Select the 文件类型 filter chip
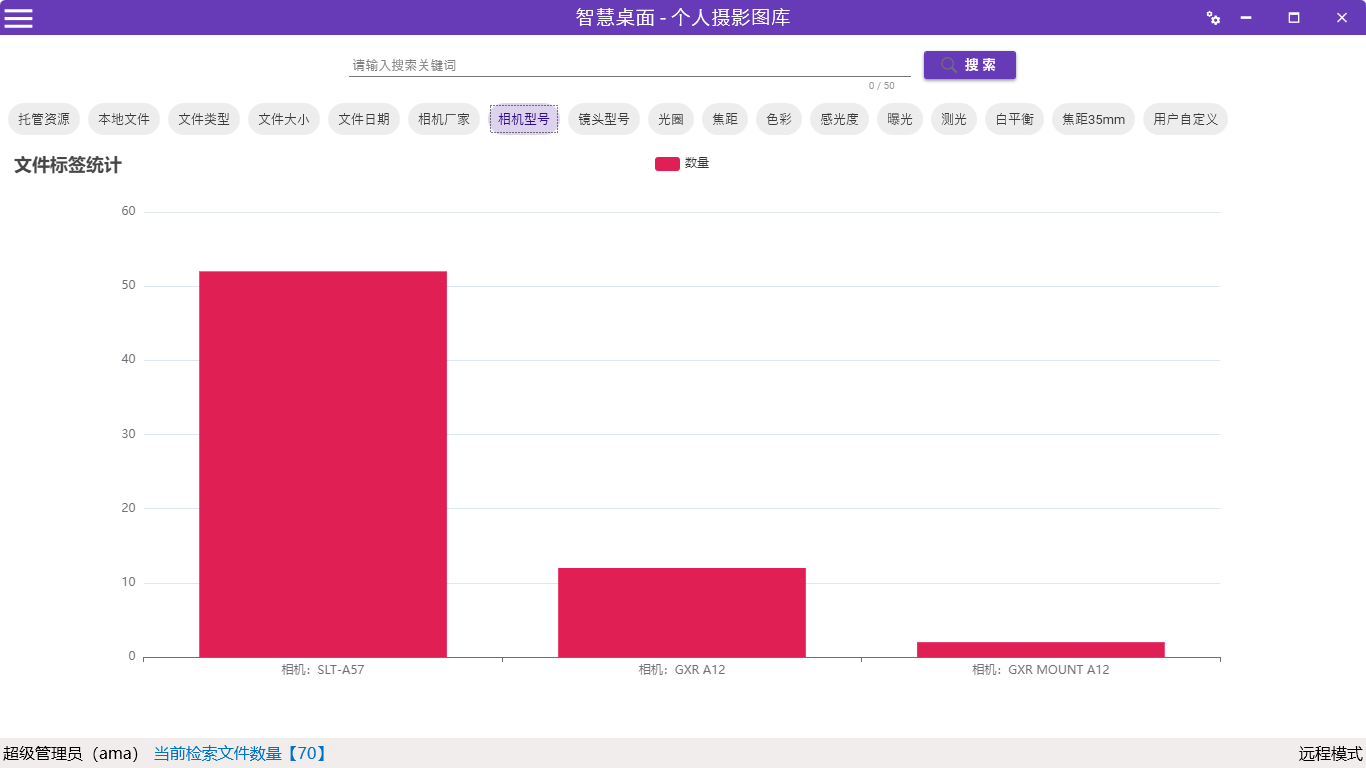This screenshot has height=768, width=1366. pyautogui.click(x=204, y=119)
